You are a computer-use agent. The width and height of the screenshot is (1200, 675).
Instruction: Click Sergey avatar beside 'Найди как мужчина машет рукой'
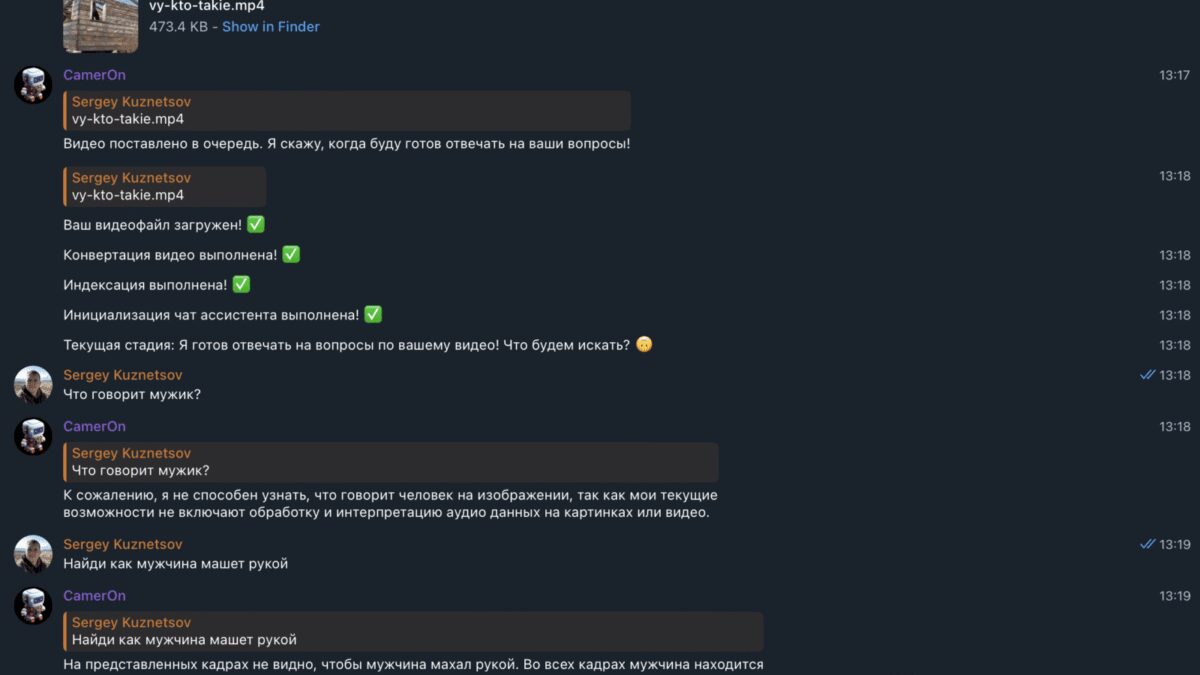33,554
